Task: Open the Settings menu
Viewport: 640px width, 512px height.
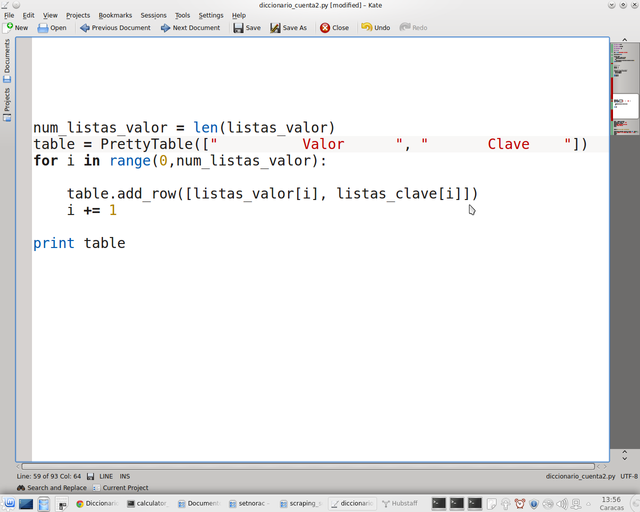Action: [211, 16]
